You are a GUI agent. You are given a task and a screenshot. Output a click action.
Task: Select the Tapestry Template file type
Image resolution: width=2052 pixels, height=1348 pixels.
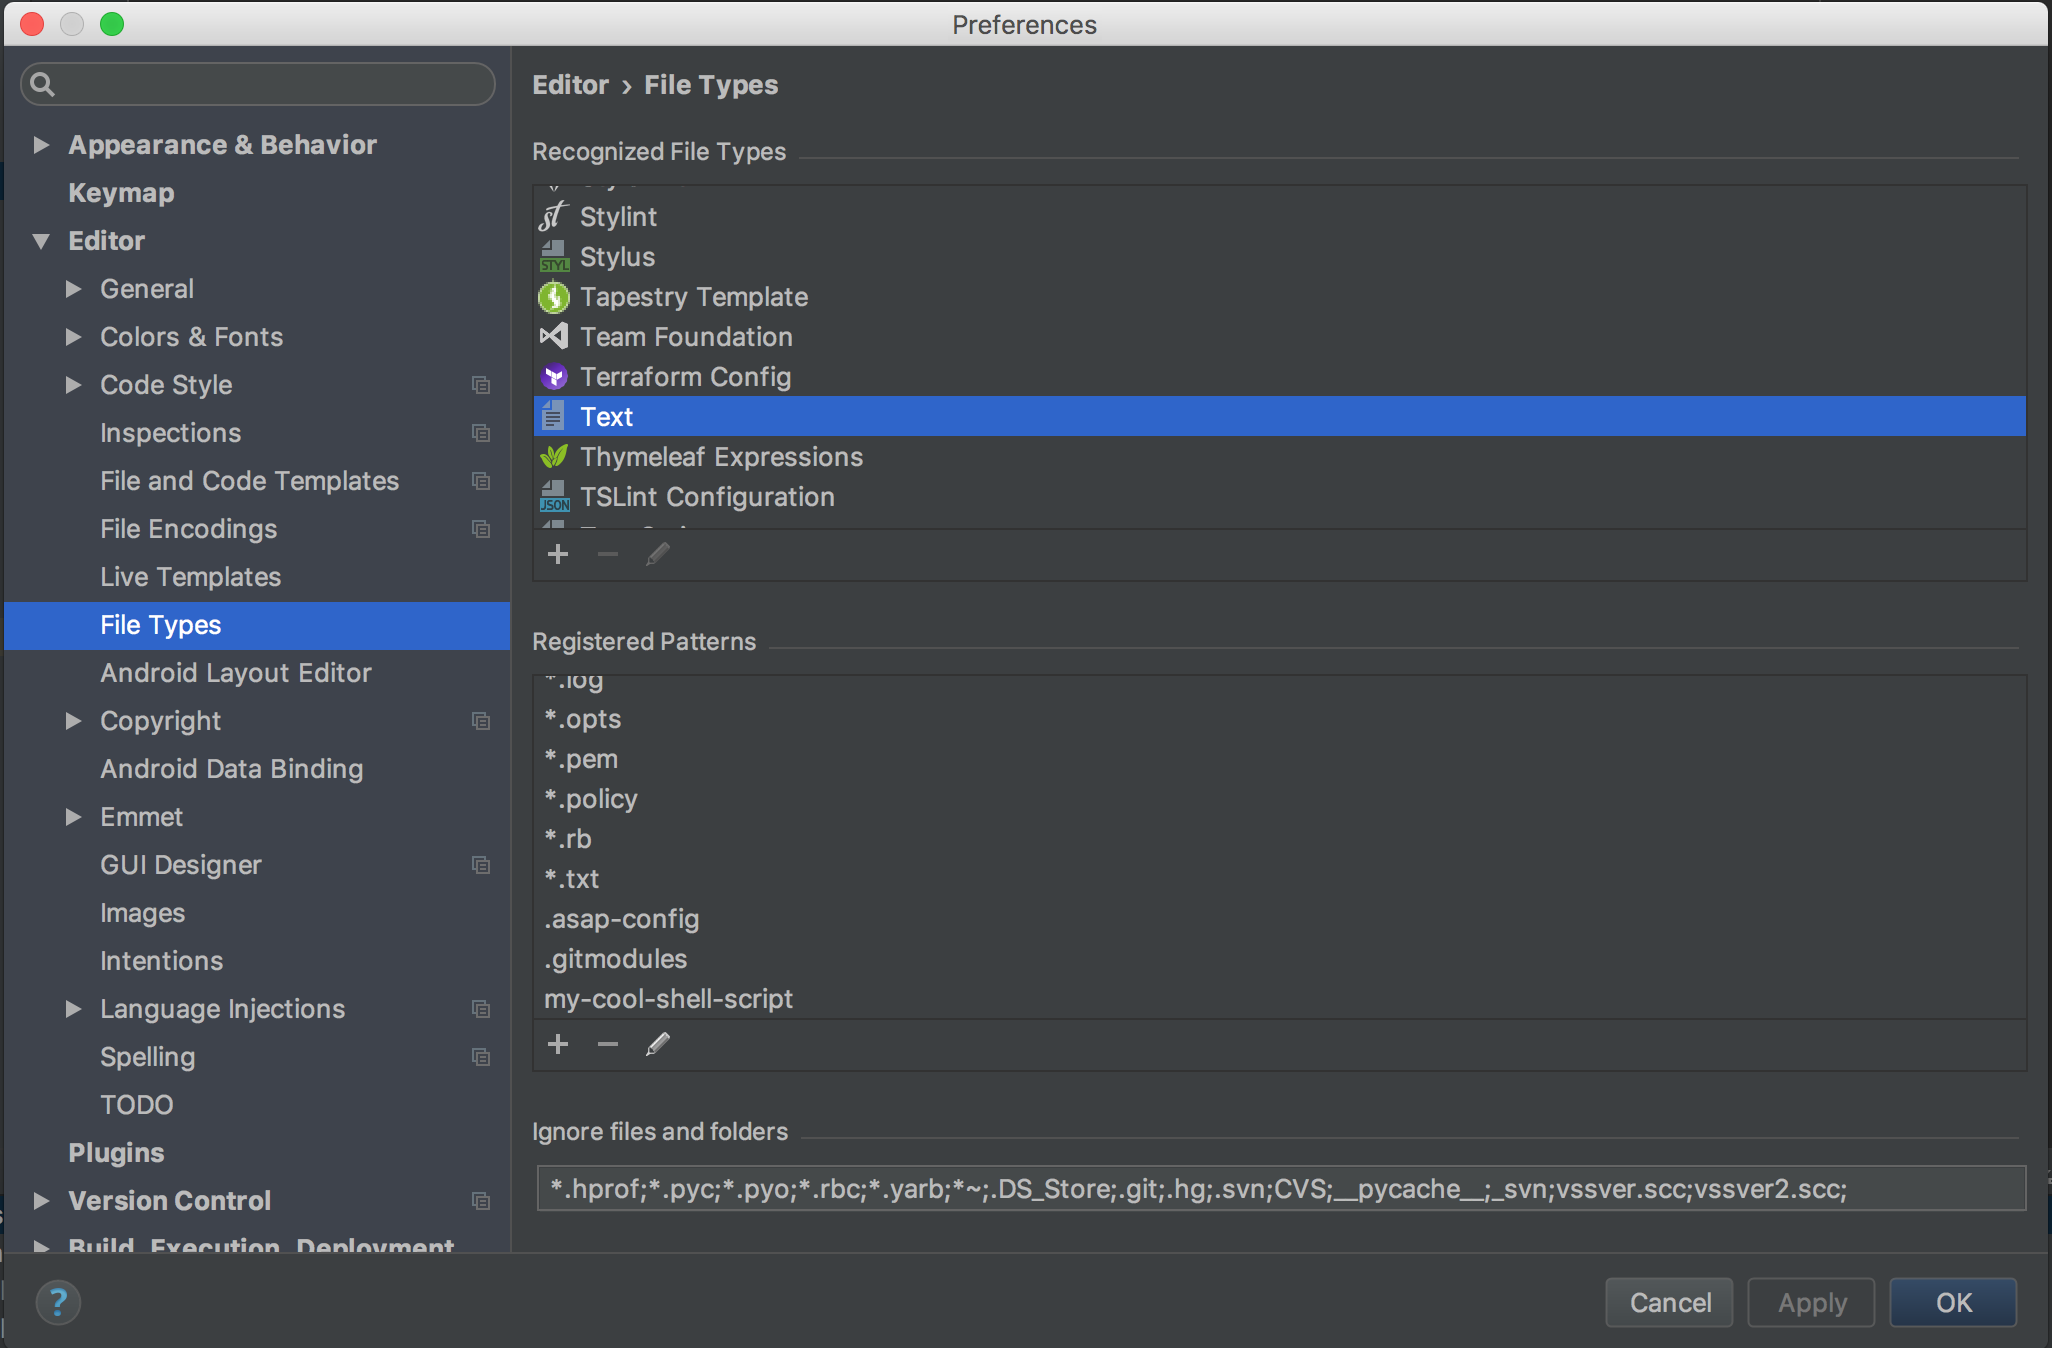tap(694, 297)
